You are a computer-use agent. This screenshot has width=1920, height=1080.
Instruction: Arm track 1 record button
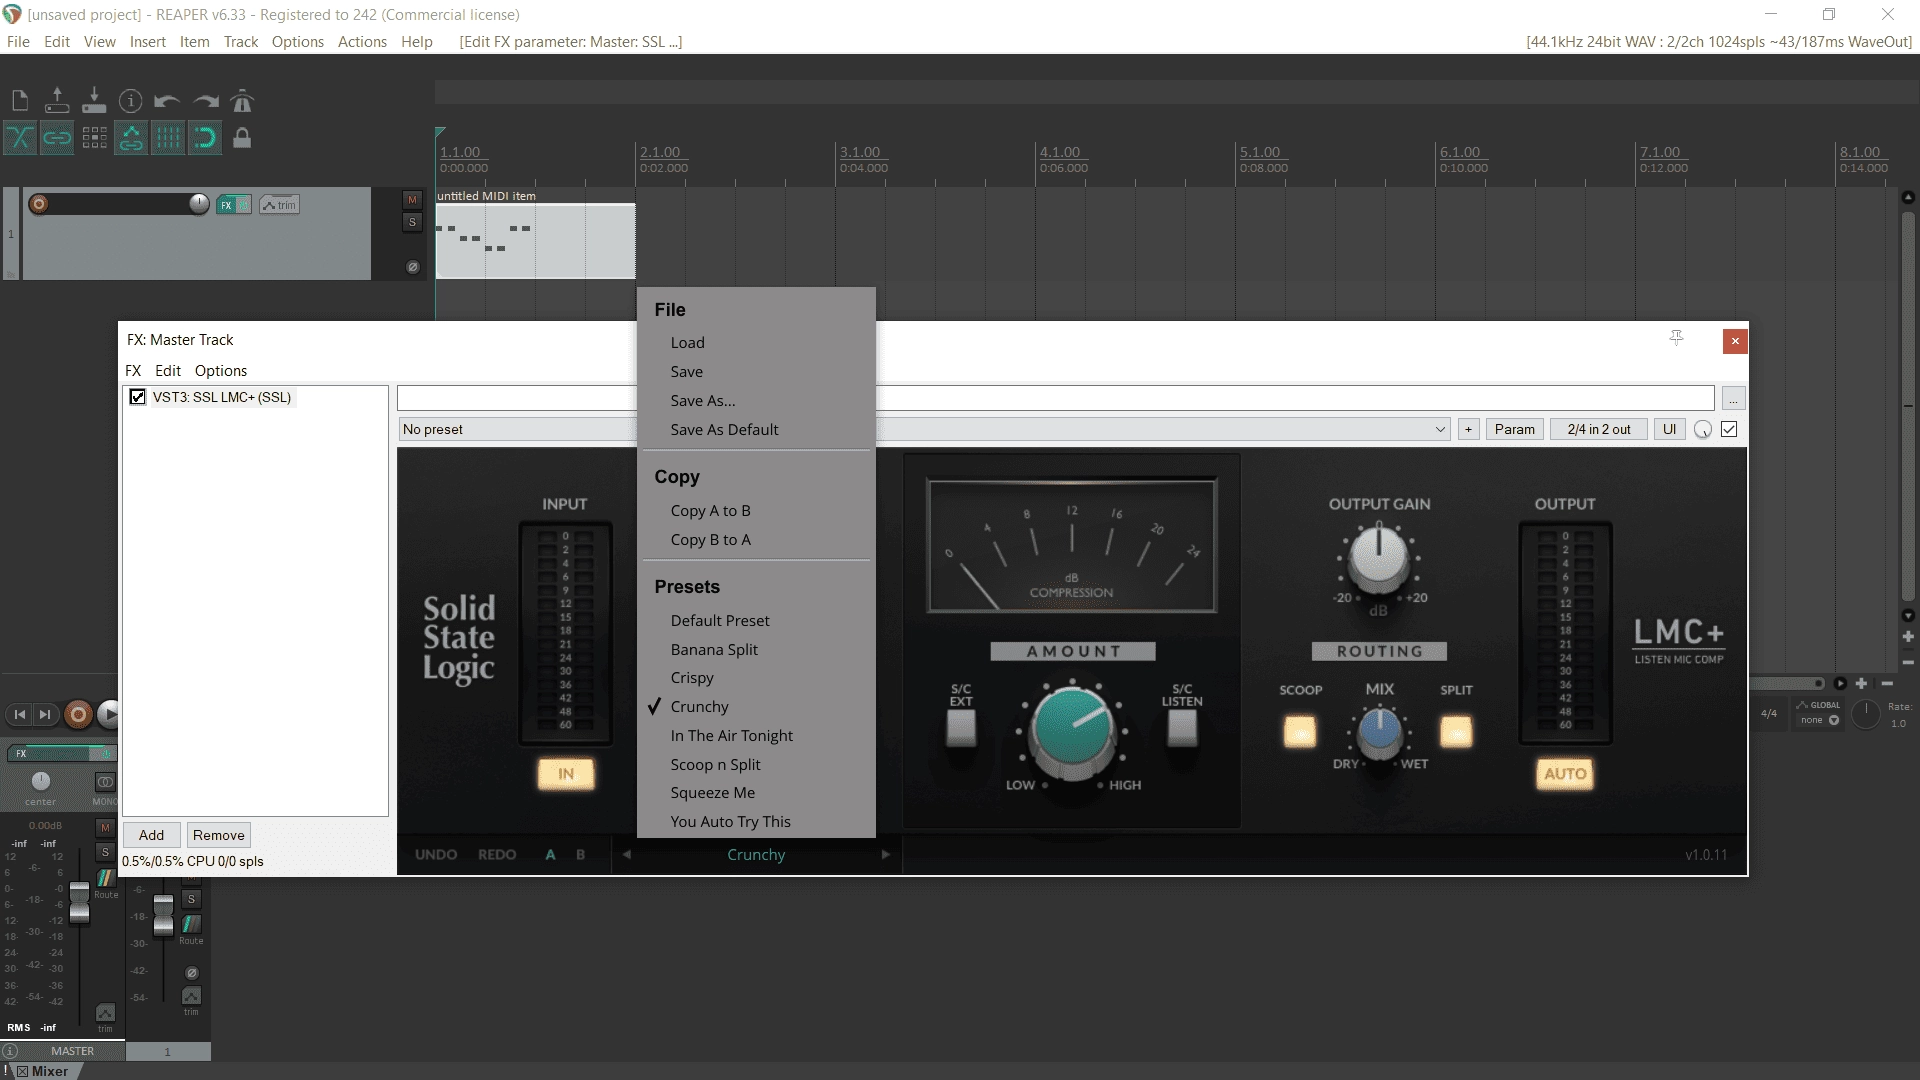39,204
